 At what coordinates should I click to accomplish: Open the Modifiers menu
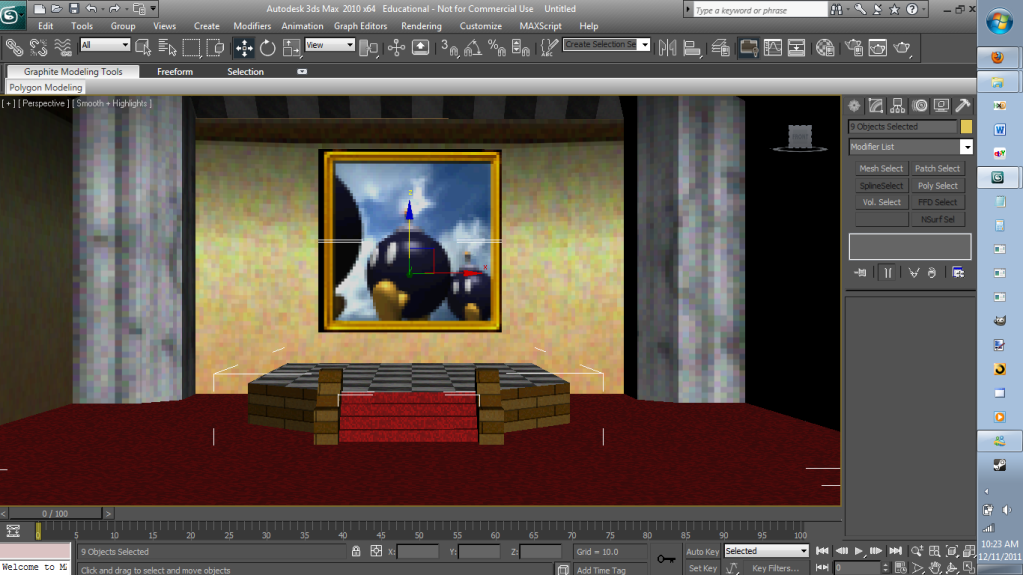click(252, 26)
